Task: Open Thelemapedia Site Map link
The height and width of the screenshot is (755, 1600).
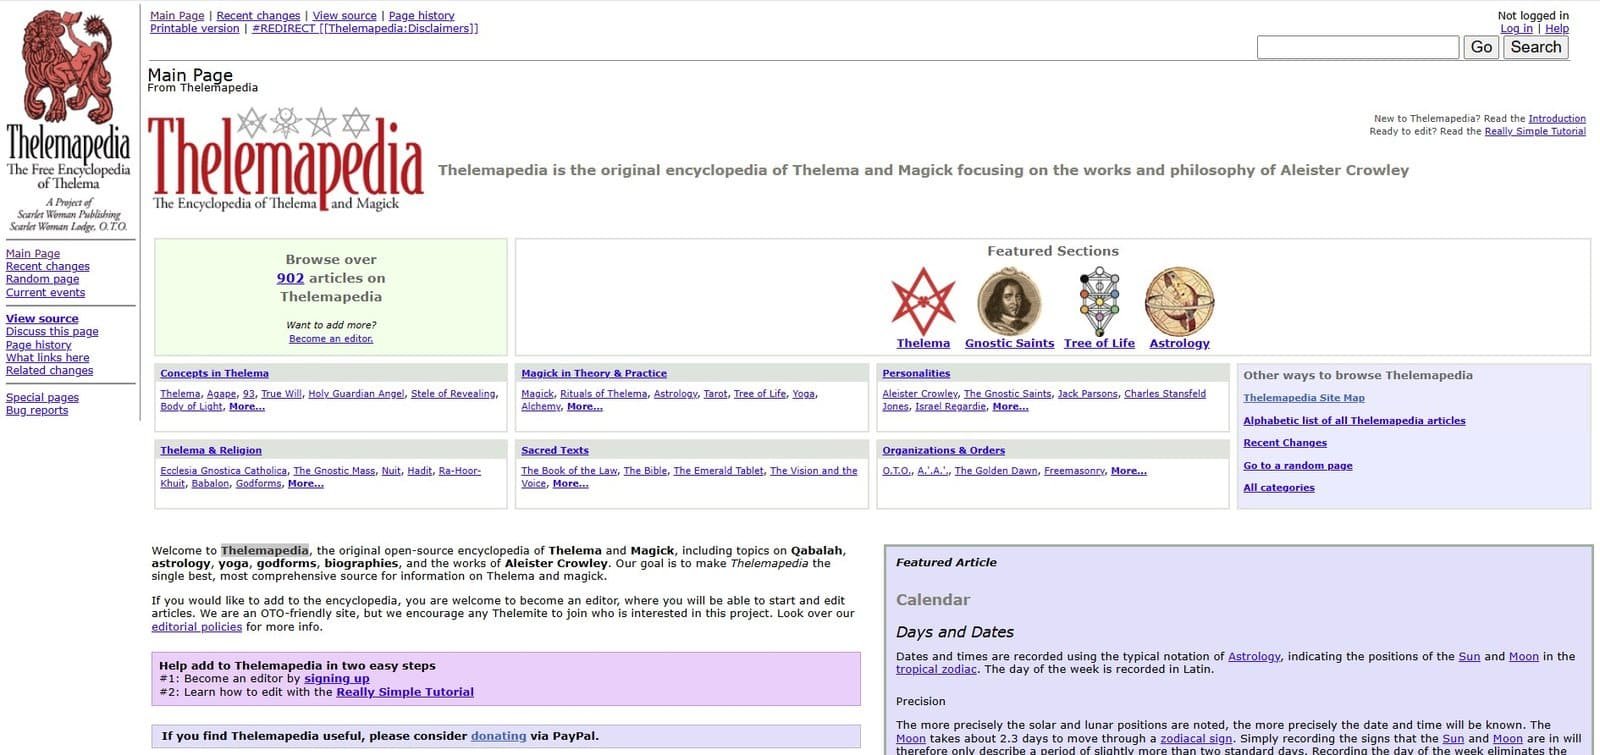Action: click(x=1304, y=398)
